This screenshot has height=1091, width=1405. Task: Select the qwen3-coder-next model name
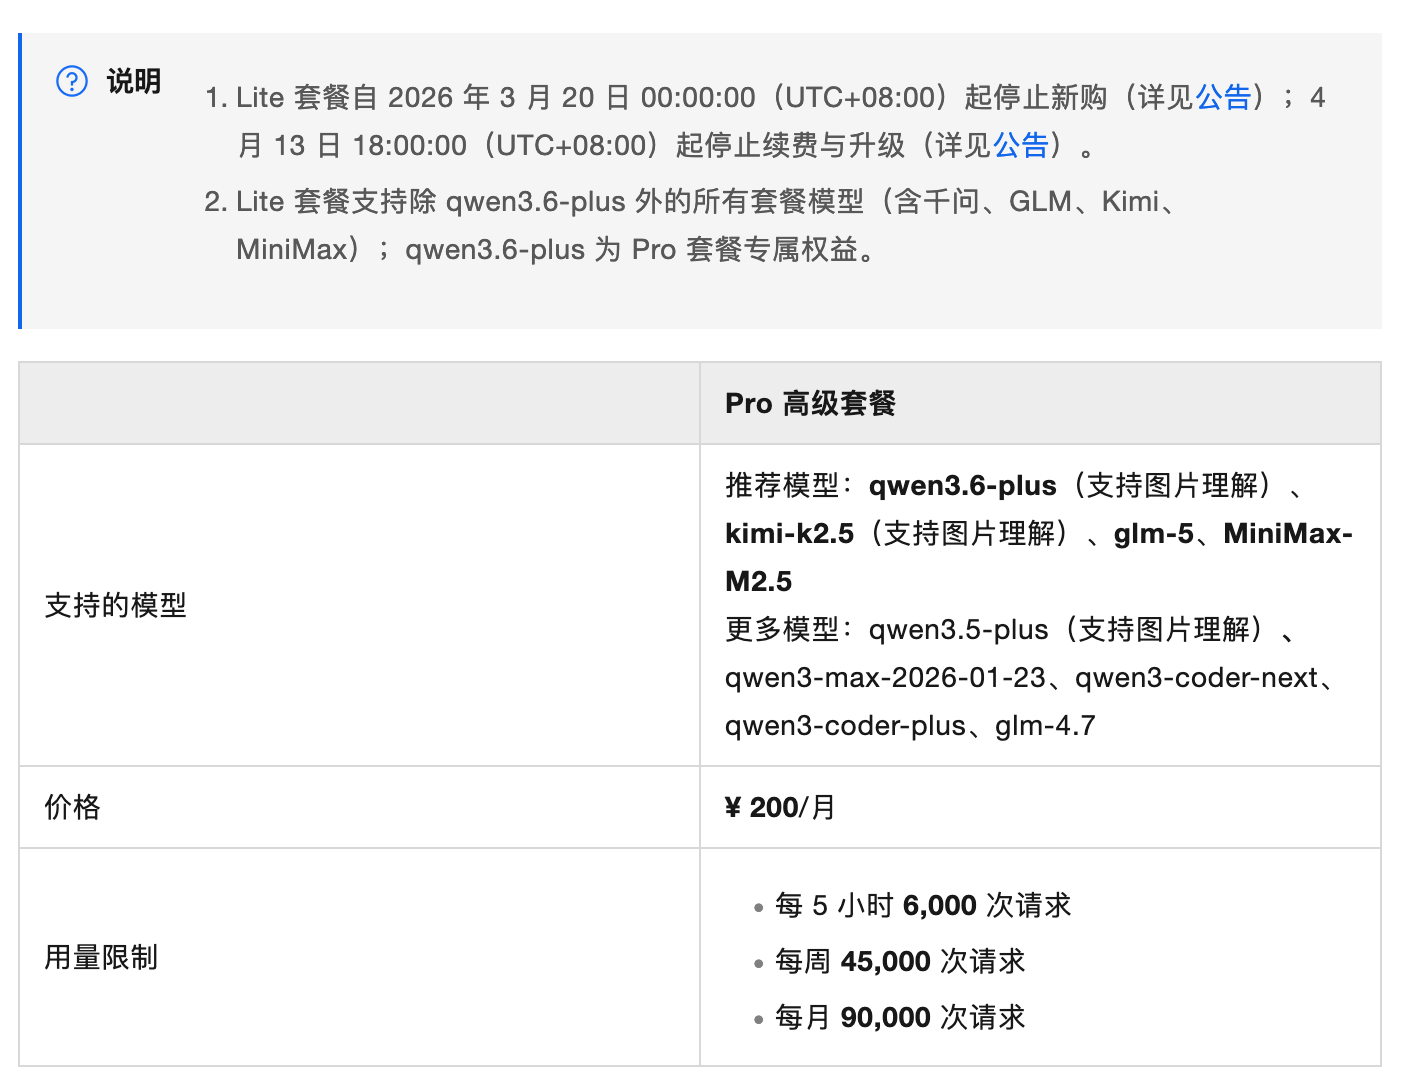(1196, 677)
